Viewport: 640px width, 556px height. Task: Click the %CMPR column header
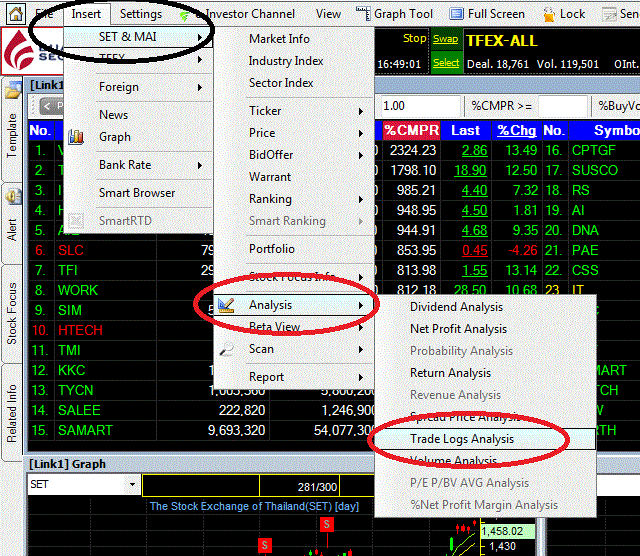tap(411, 131)
